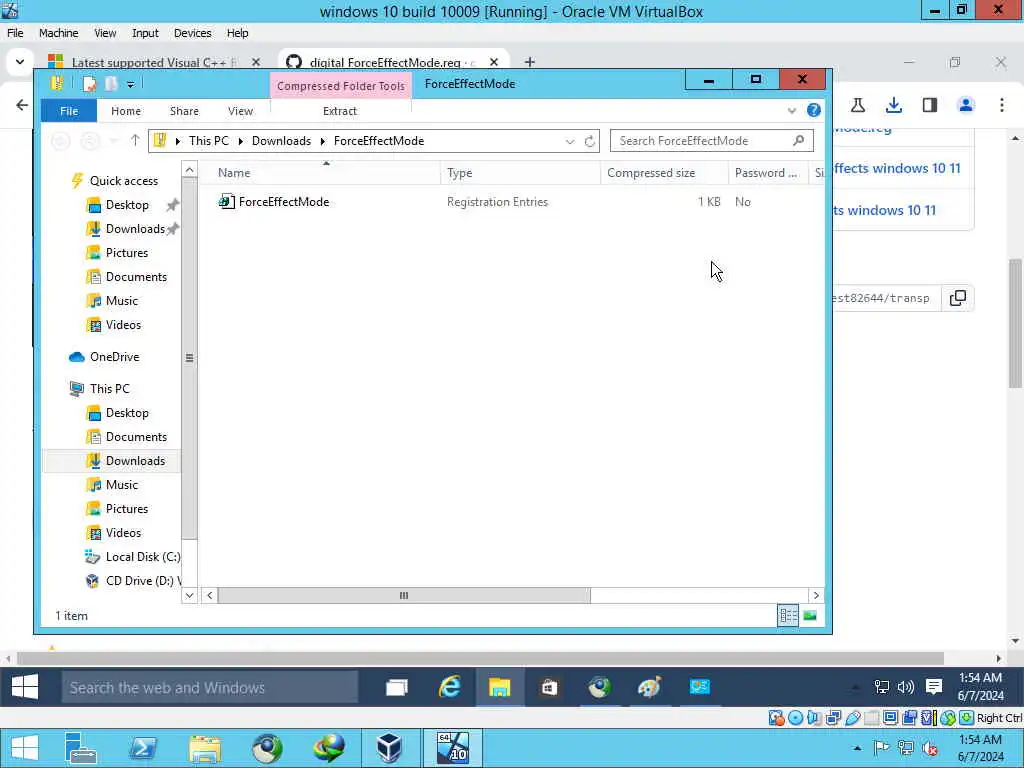Viewport: 1024px width, 768px height.
Task: Click the horizontal scrollbar thumb in file list
Action: 404,595
